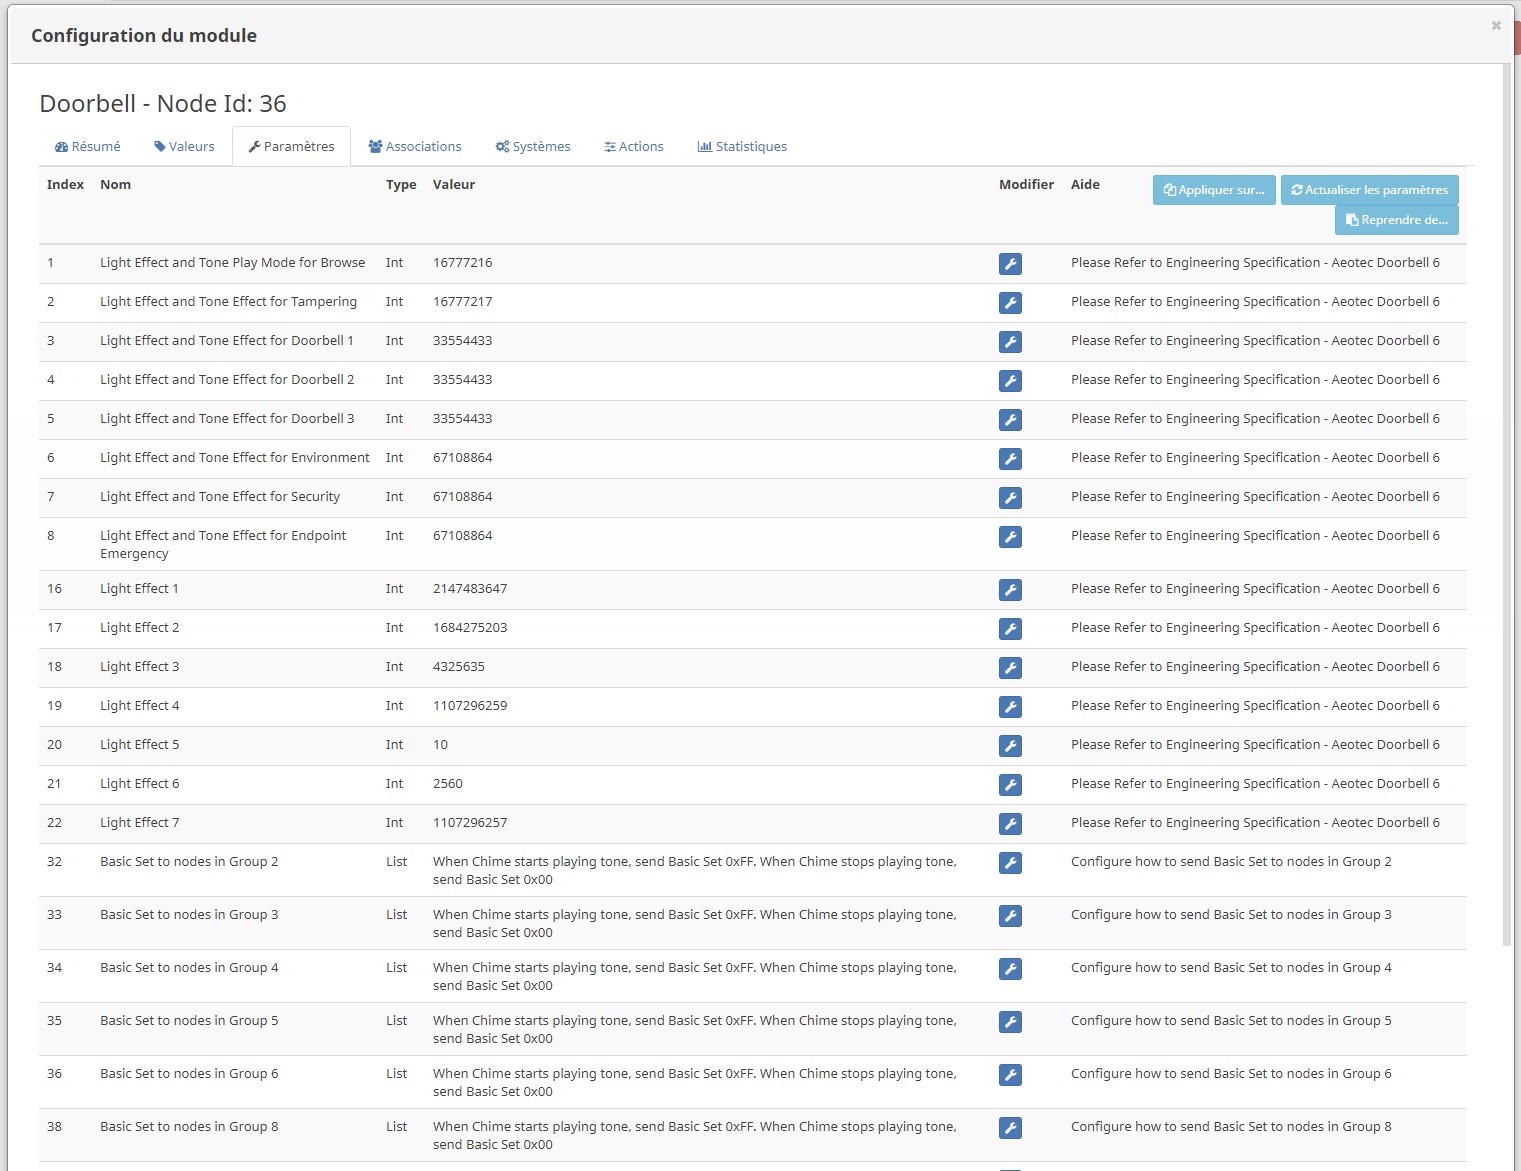Click modify wrench for Doorbell 2 effect
1521x1171 pixels.
pos(1010,381)
